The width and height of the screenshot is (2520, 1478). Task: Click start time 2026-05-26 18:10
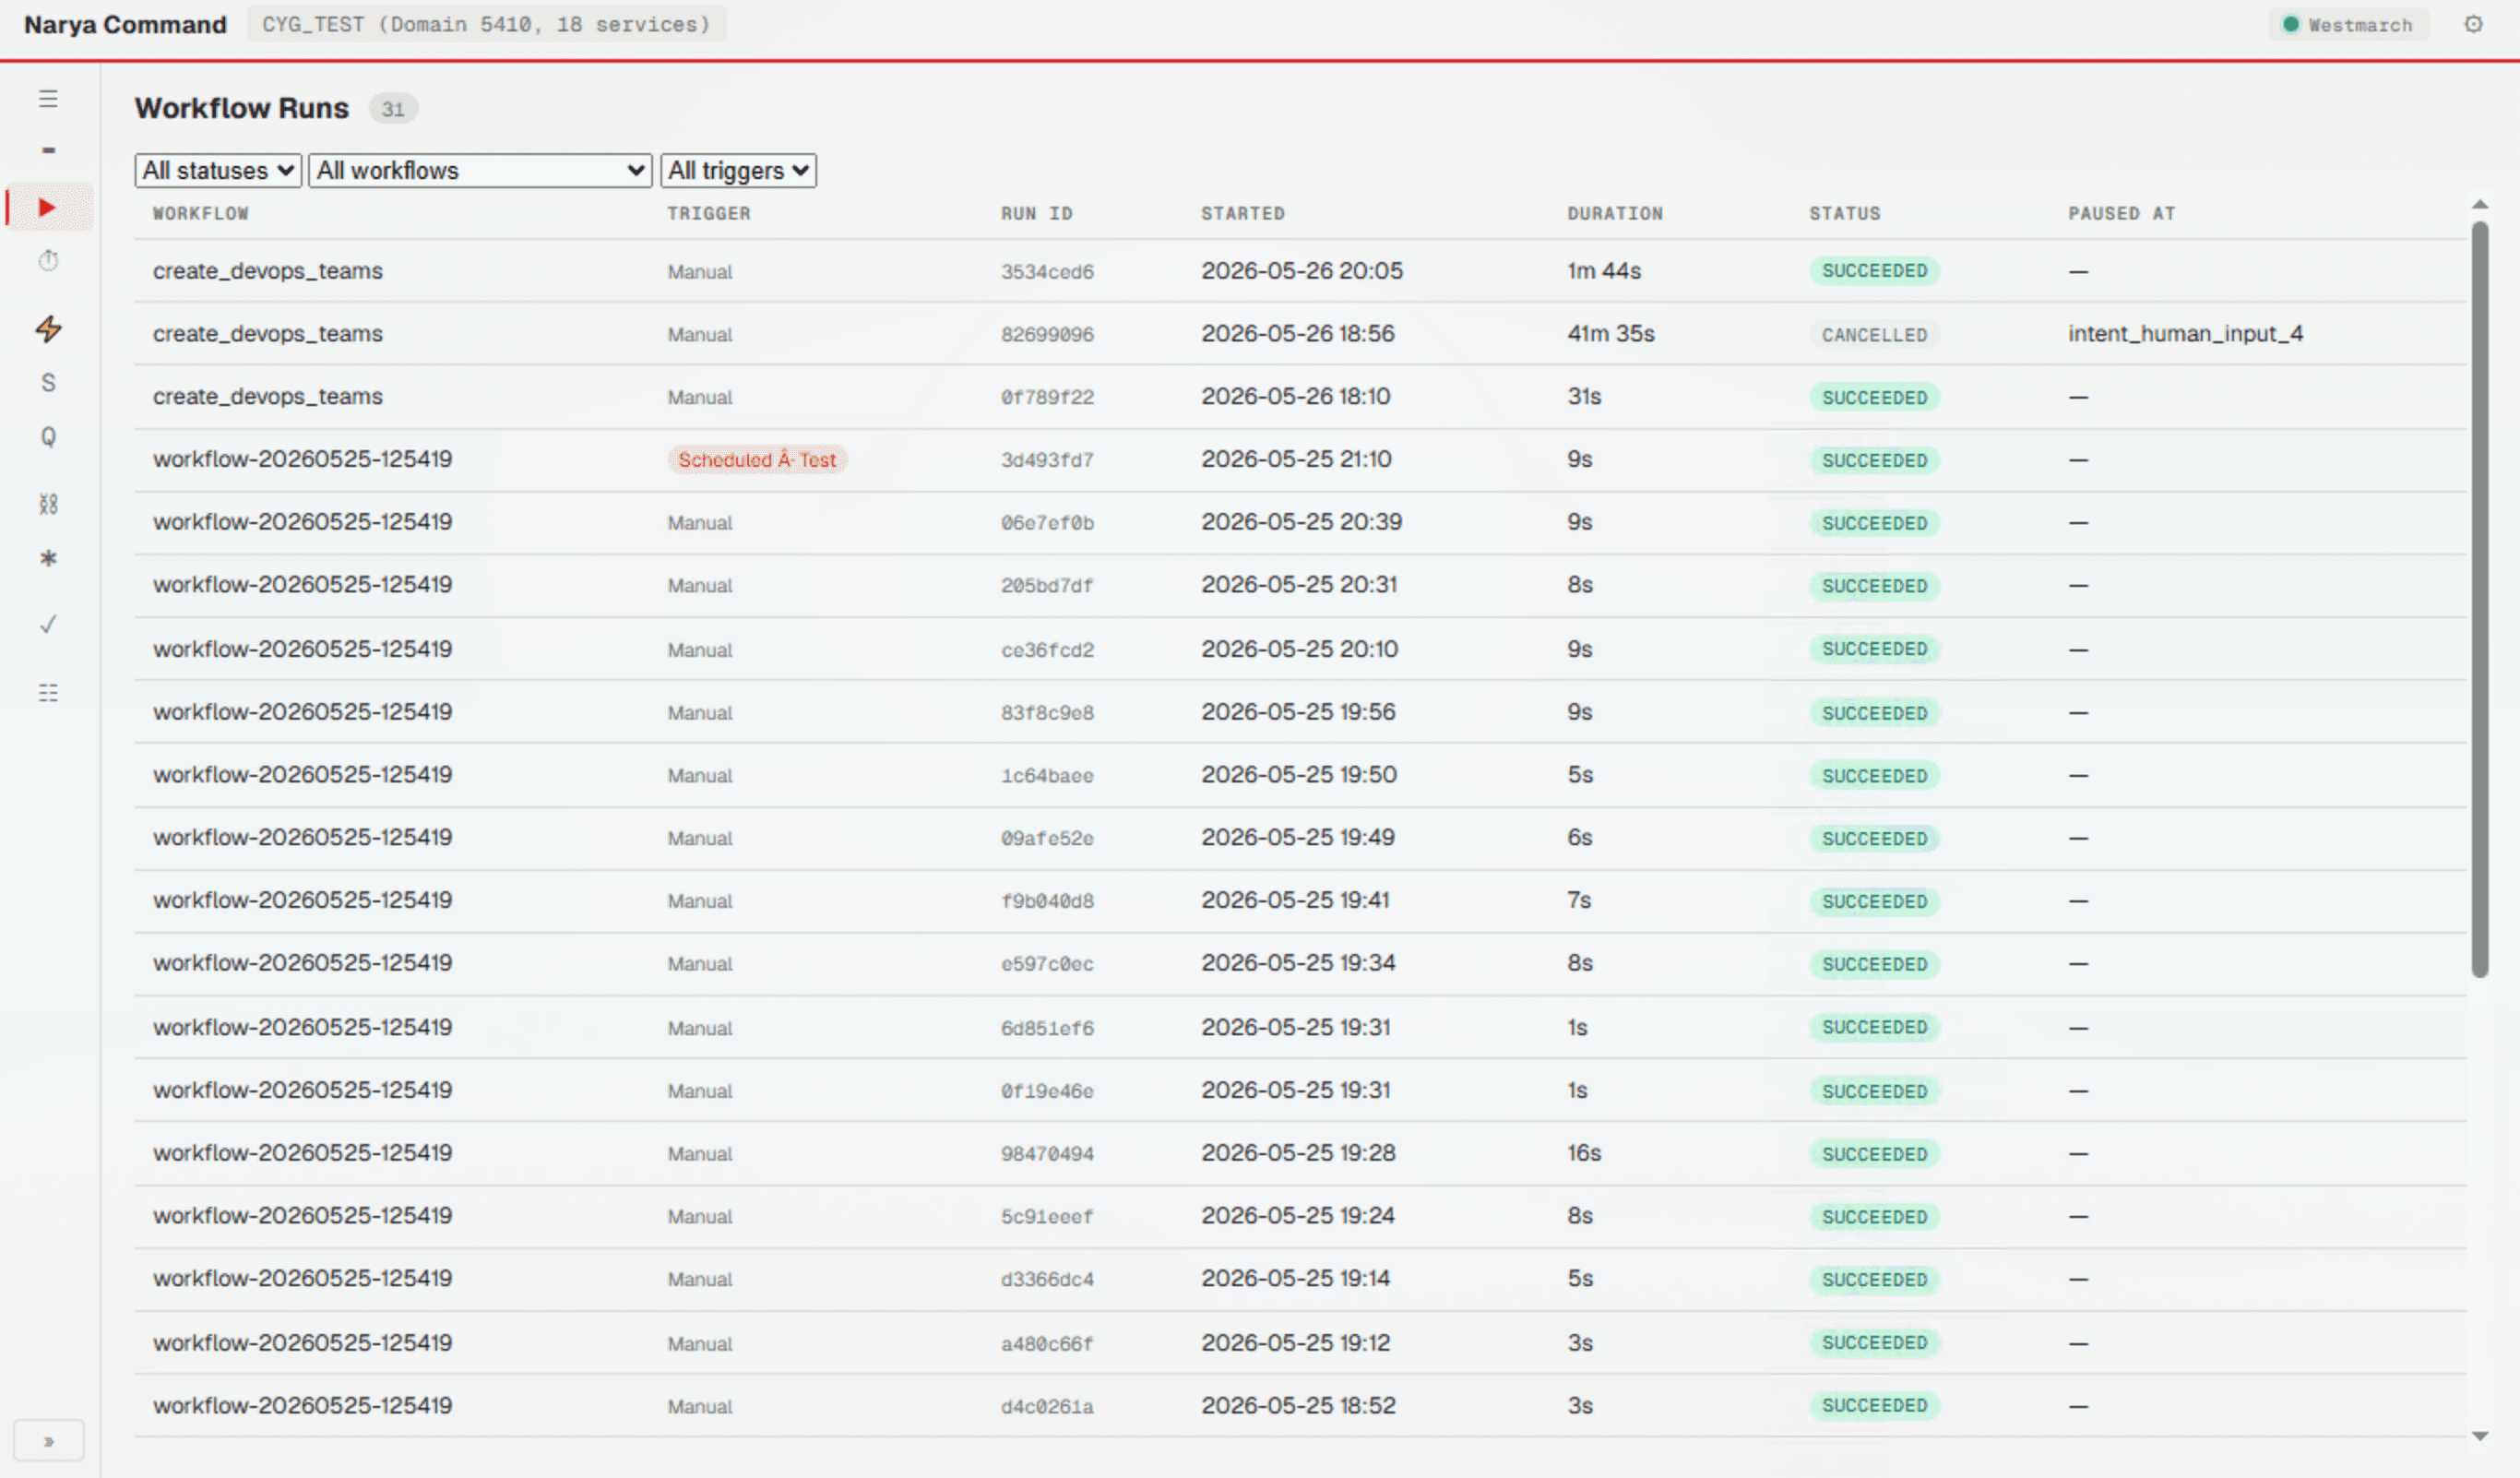pyautogui.click(x=1295, y=397)
